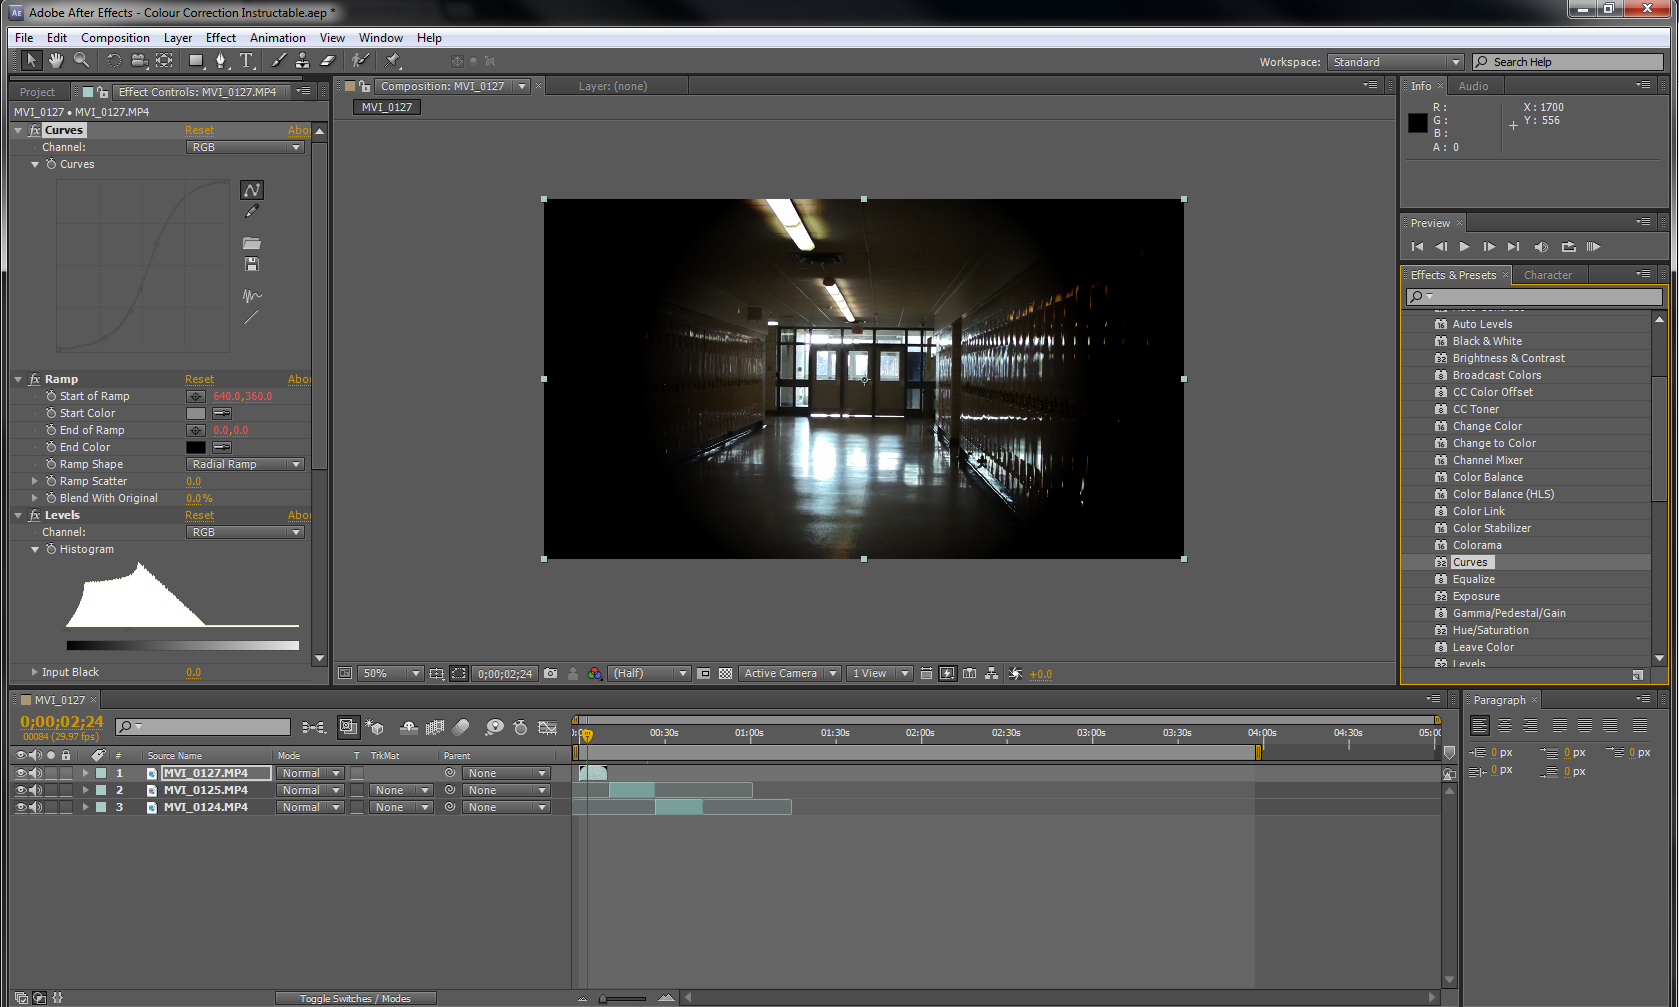Open Active Camera view dropdown
1679x1007 pixels.
point(790,674)
